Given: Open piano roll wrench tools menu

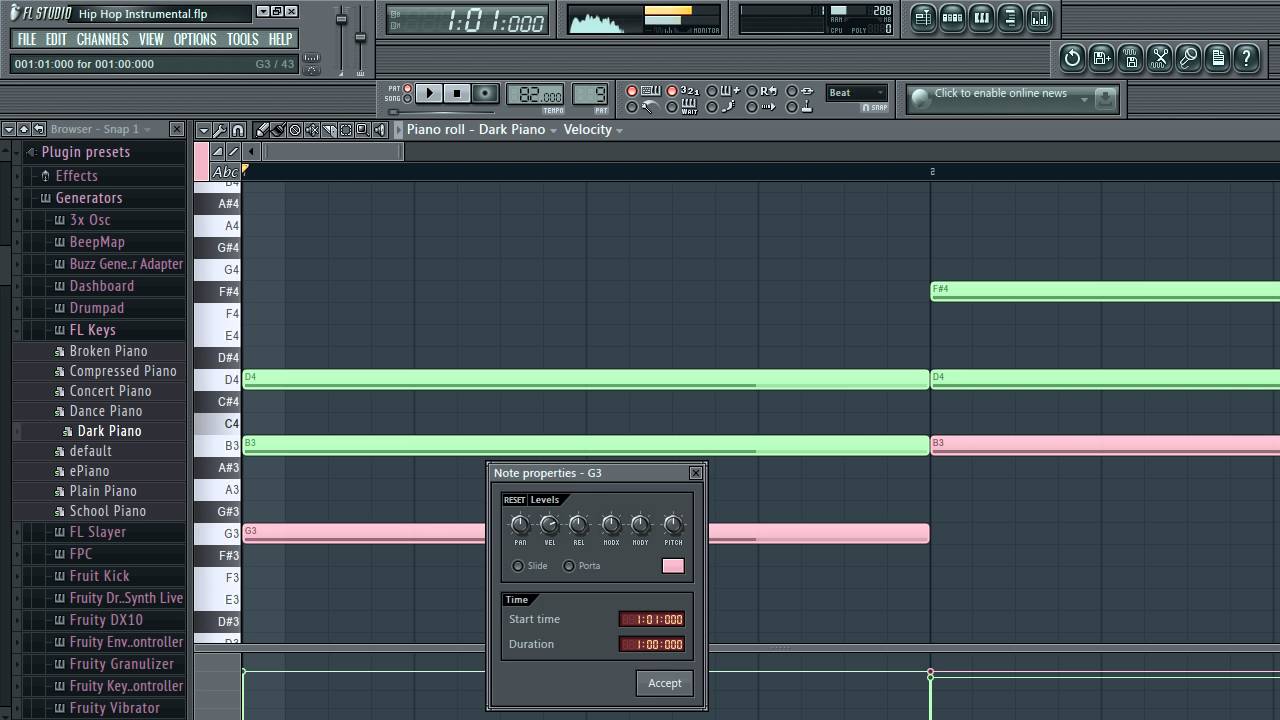Looking at the screenshot, I should click(x=220, y=130).
